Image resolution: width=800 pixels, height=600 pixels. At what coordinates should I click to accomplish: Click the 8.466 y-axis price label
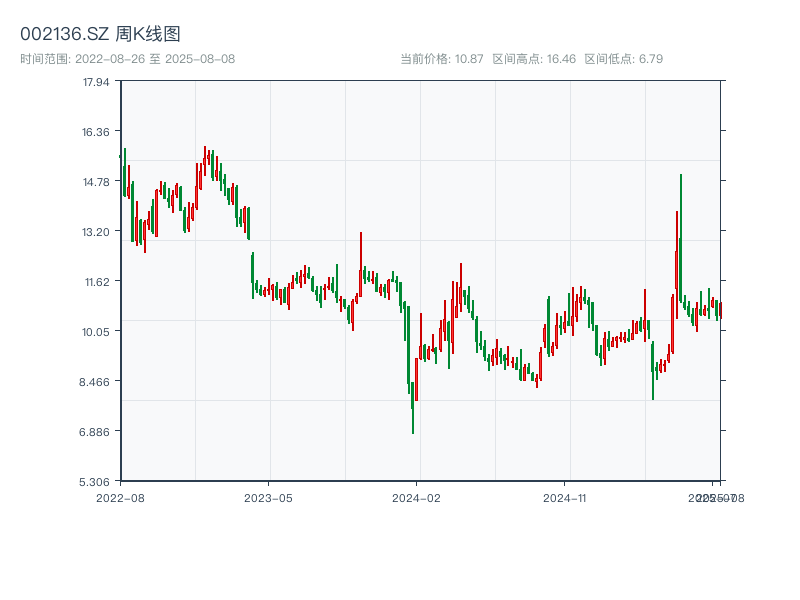click(96, 382)
